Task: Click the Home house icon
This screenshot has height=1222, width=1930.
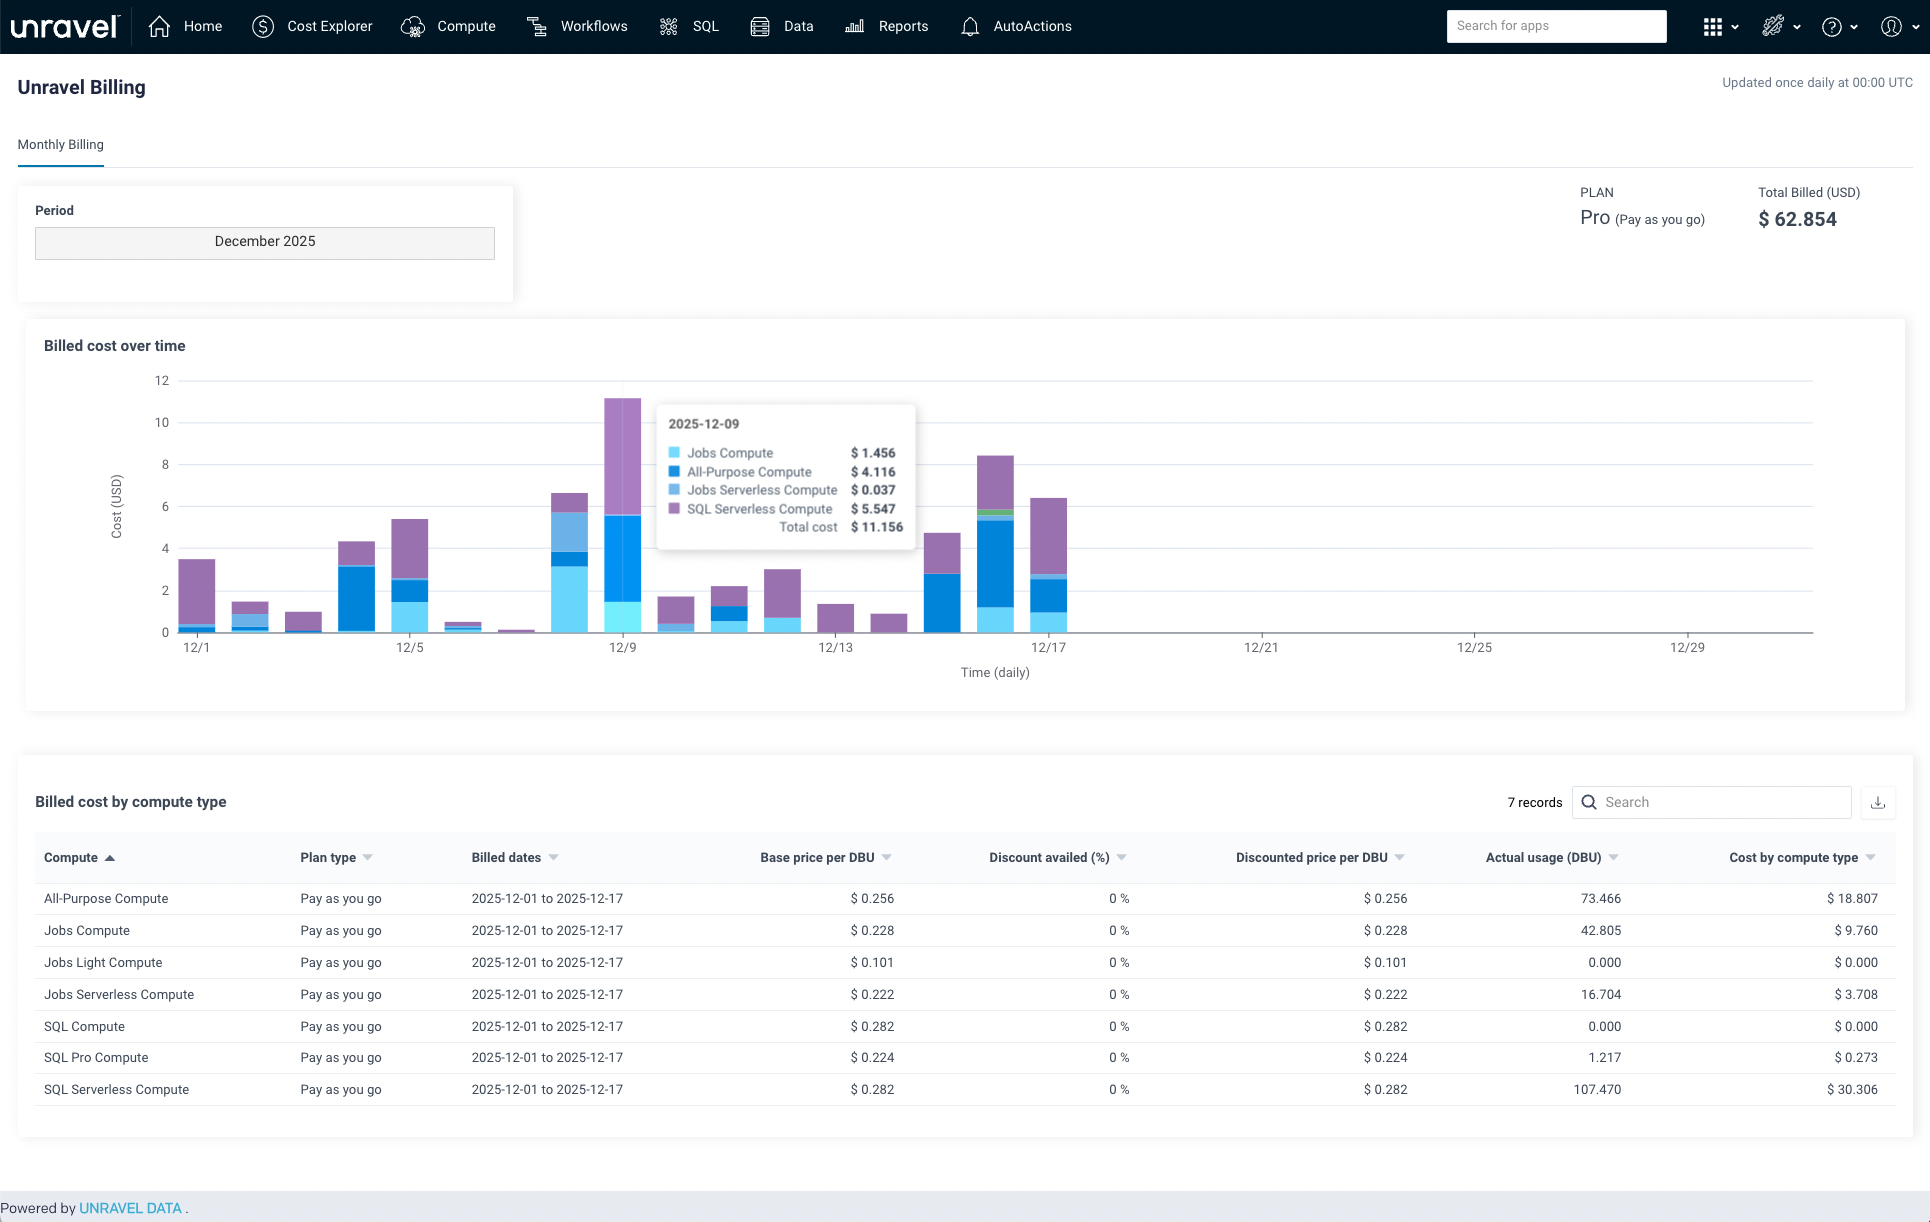Action: 160,27
